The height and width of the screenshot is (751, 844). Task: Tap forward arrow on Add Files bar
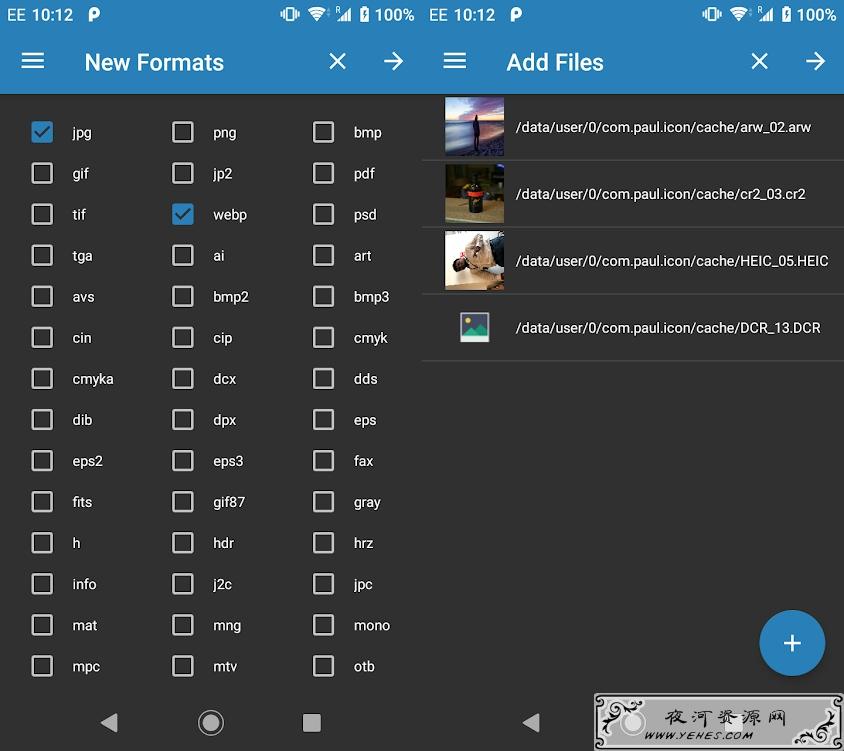815,61
